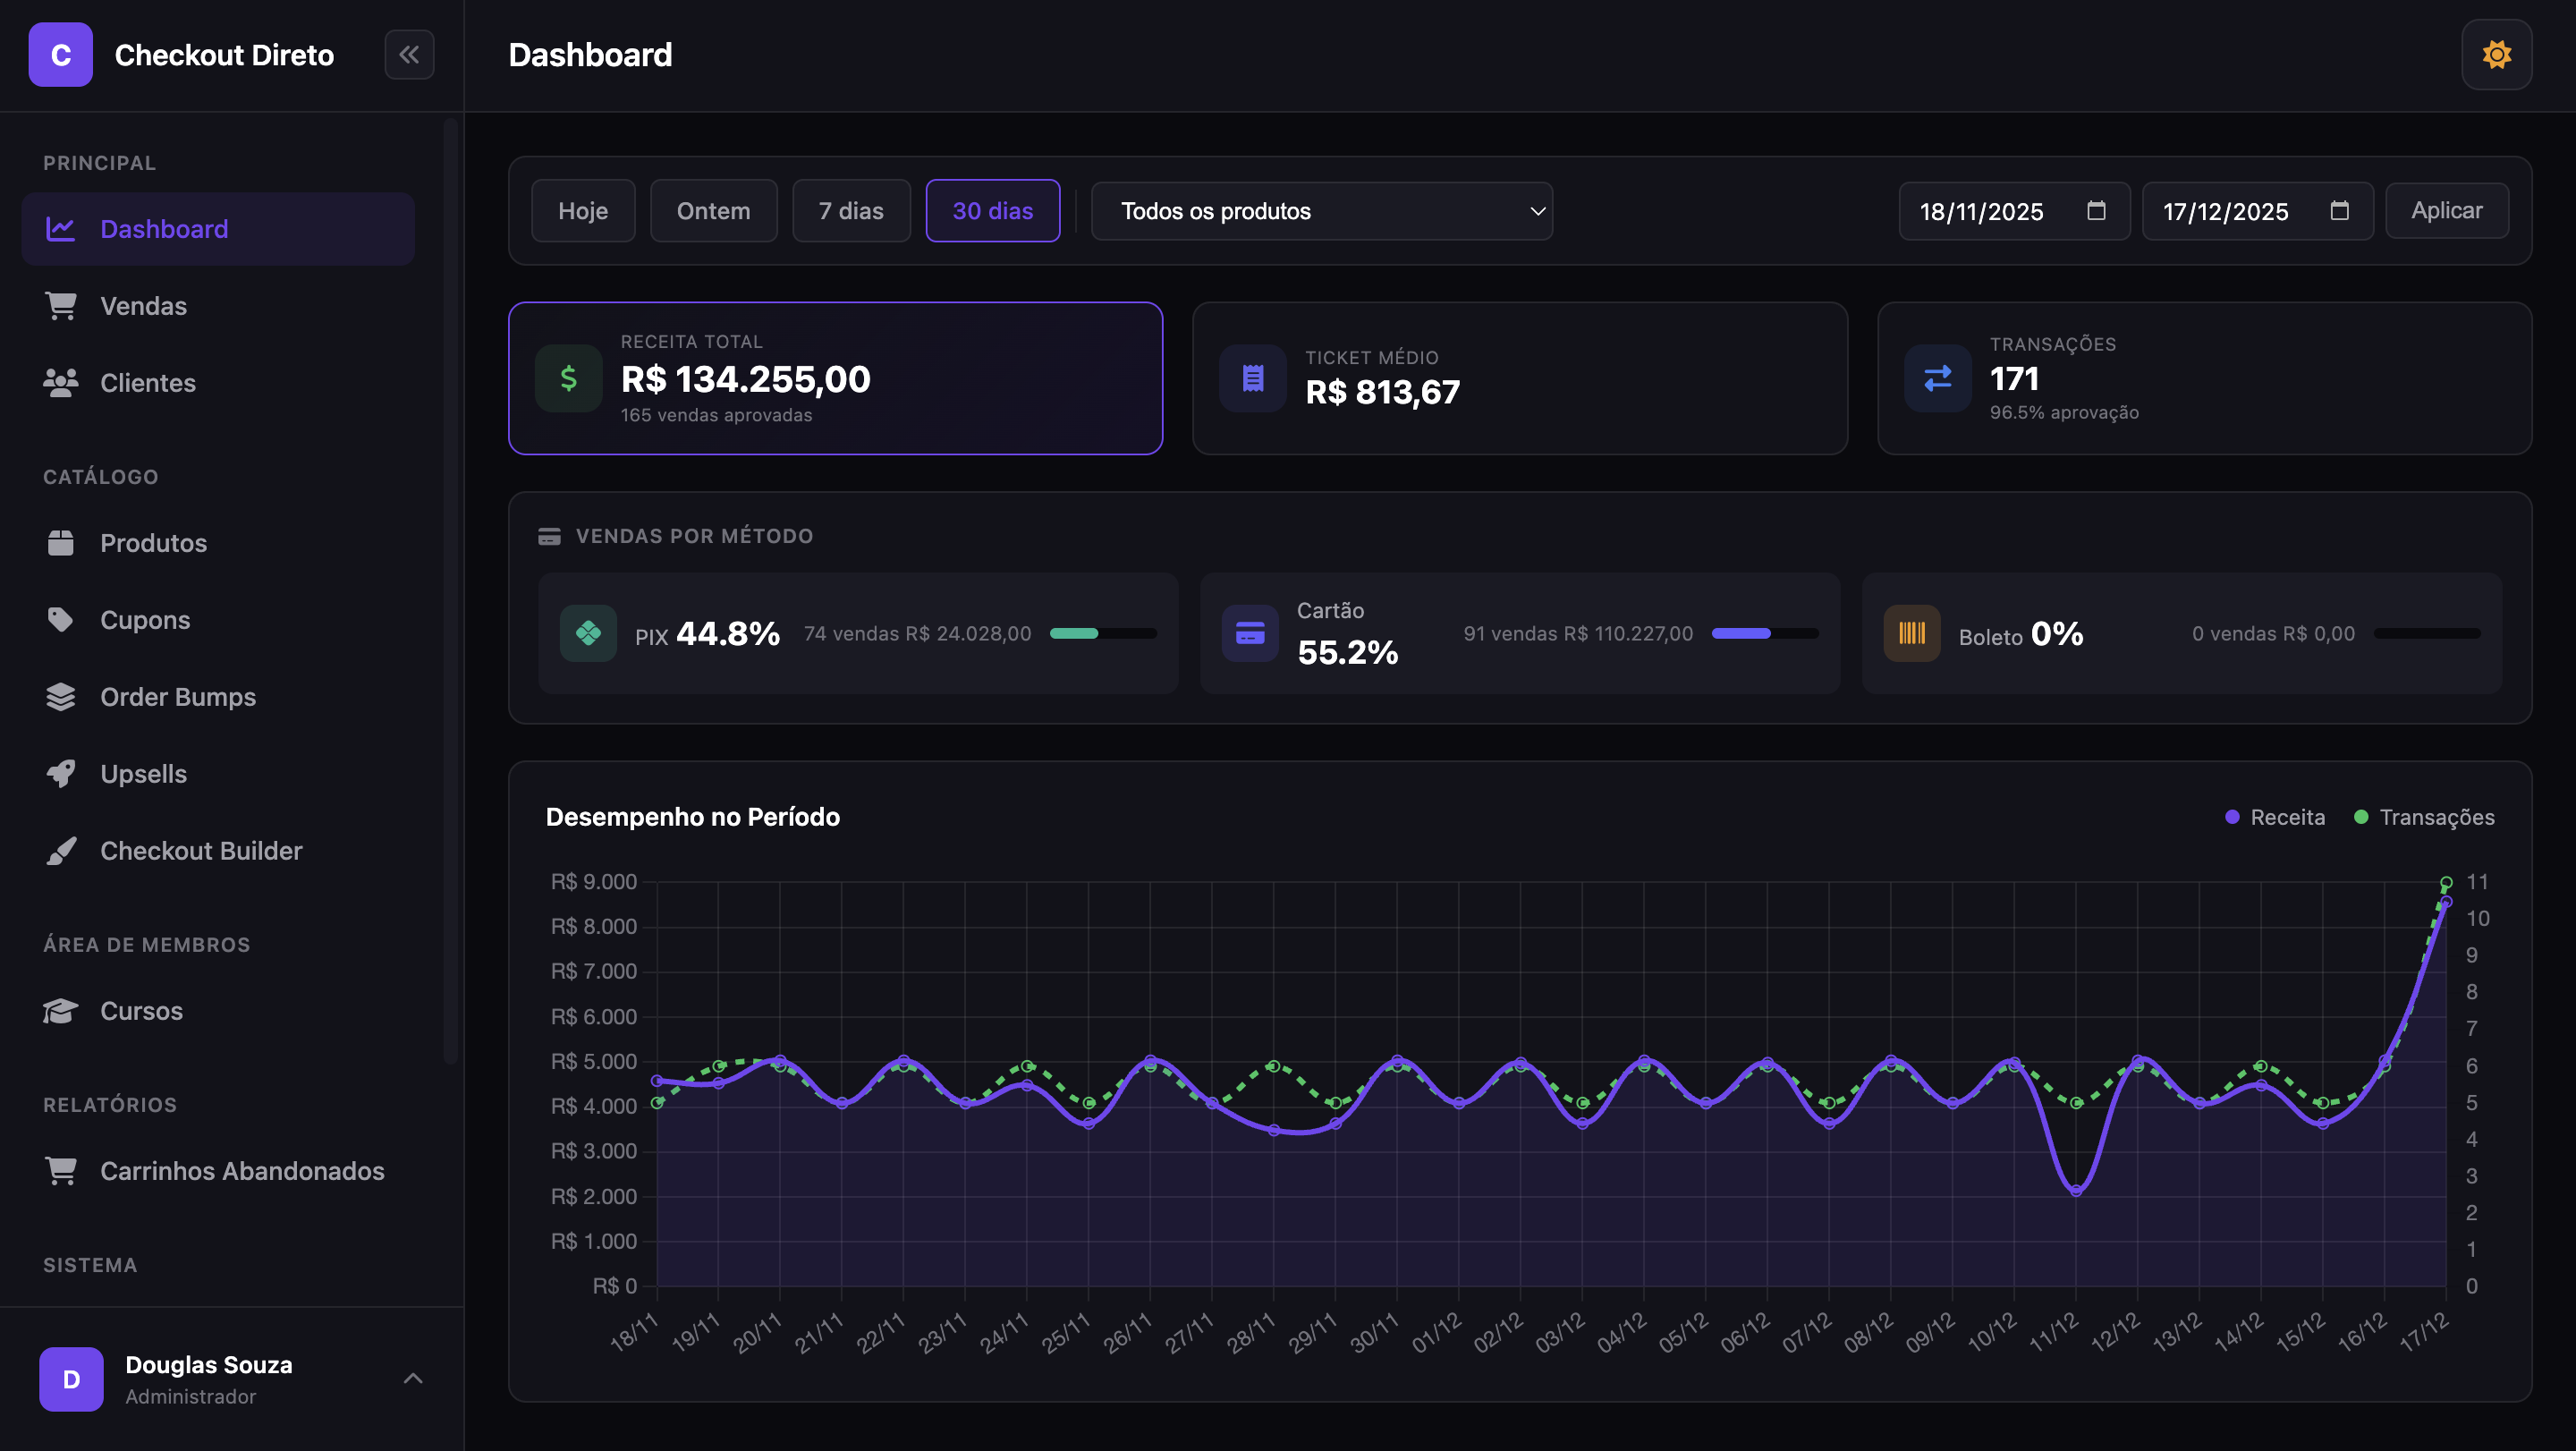2576x1451 pixels.
Task: Click the Upsells rocket icon
Action: point(60,773)
